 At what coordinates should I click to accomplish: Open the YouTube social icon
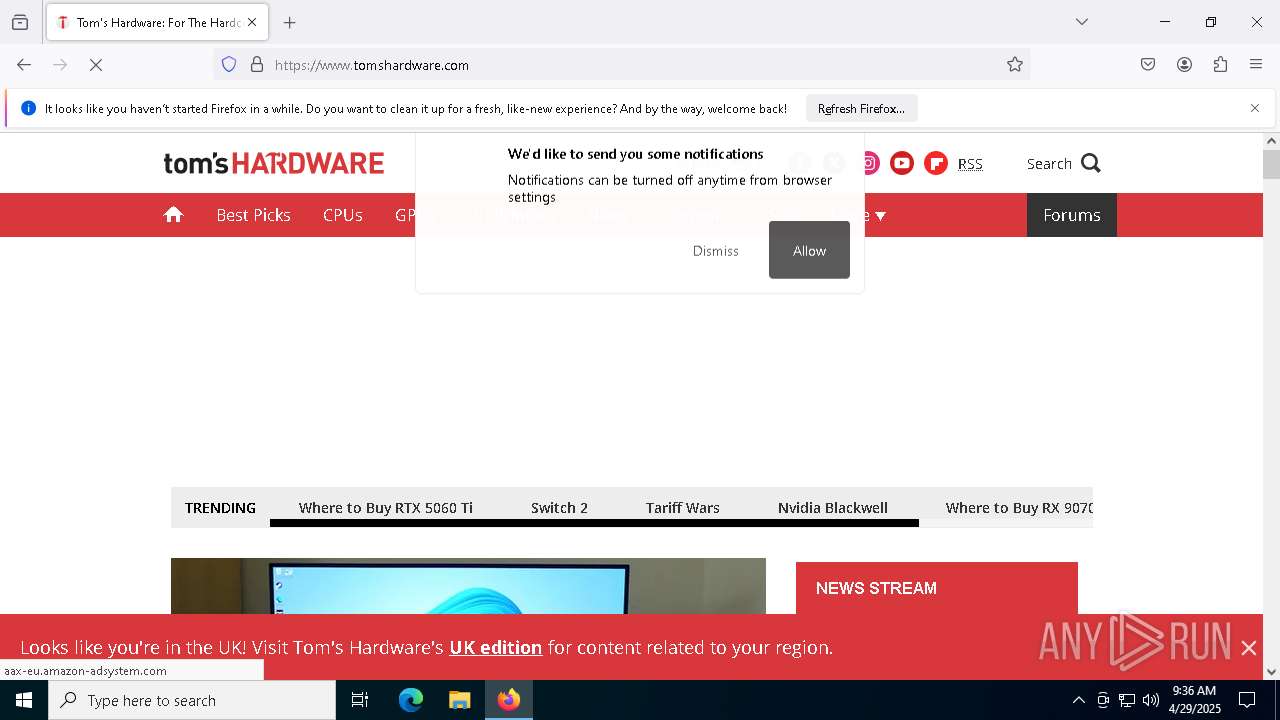pyautogui.click(x=902, y=163)
